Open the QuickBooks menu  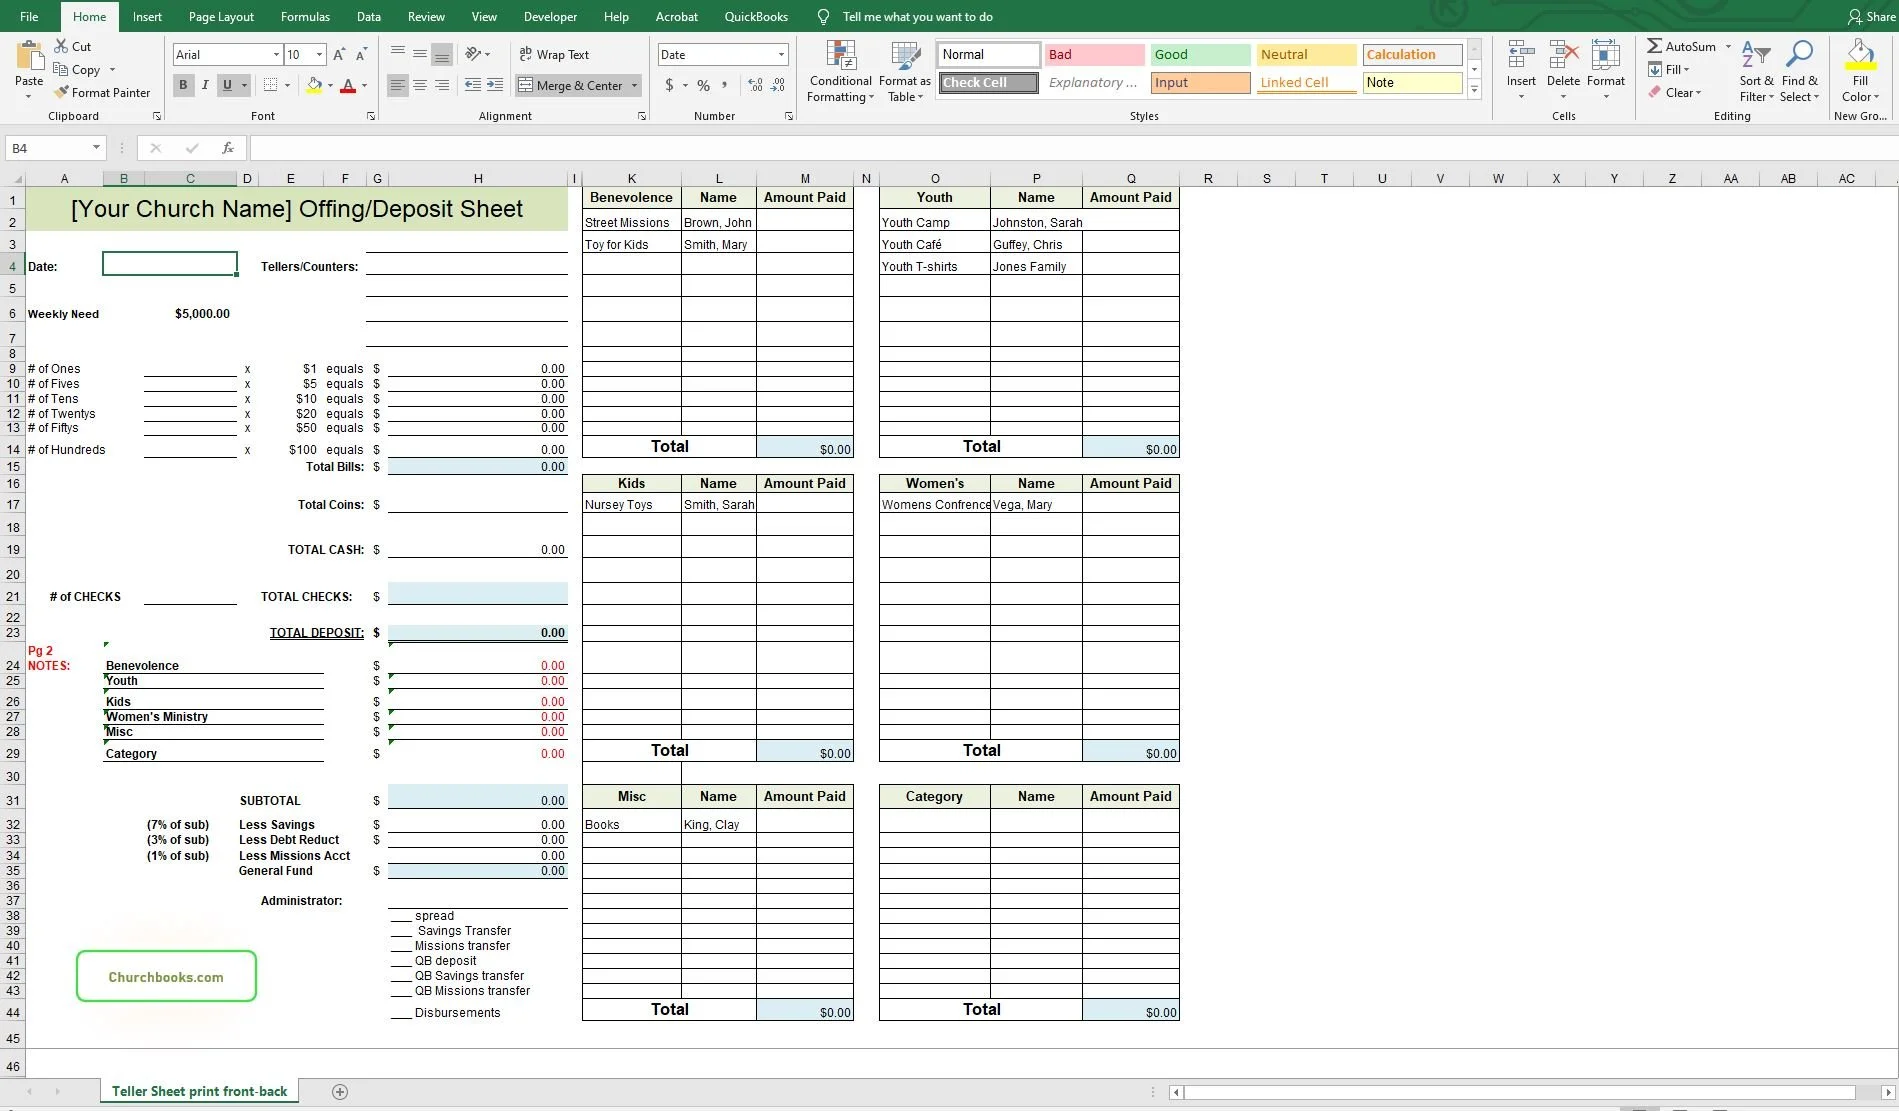(x=756, y=16)
